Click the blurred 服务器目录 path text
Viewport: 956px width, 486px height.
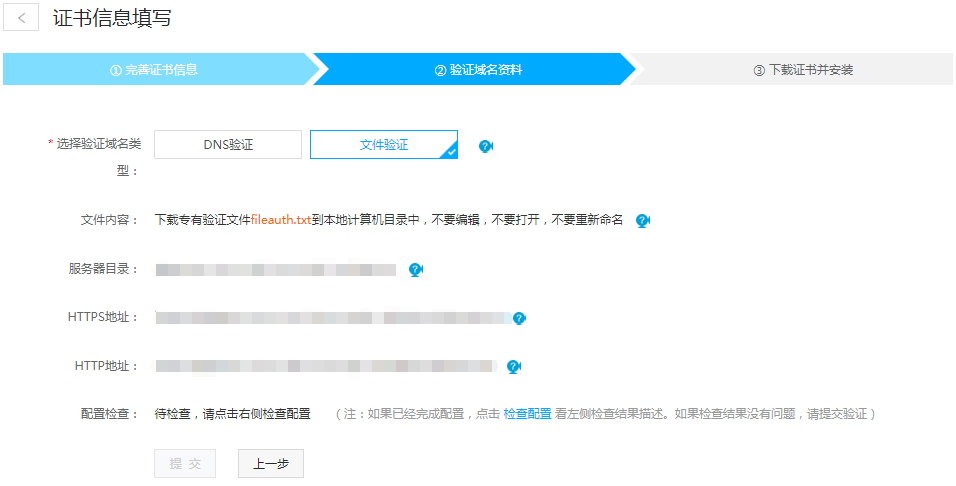click(x=275, y=270)
